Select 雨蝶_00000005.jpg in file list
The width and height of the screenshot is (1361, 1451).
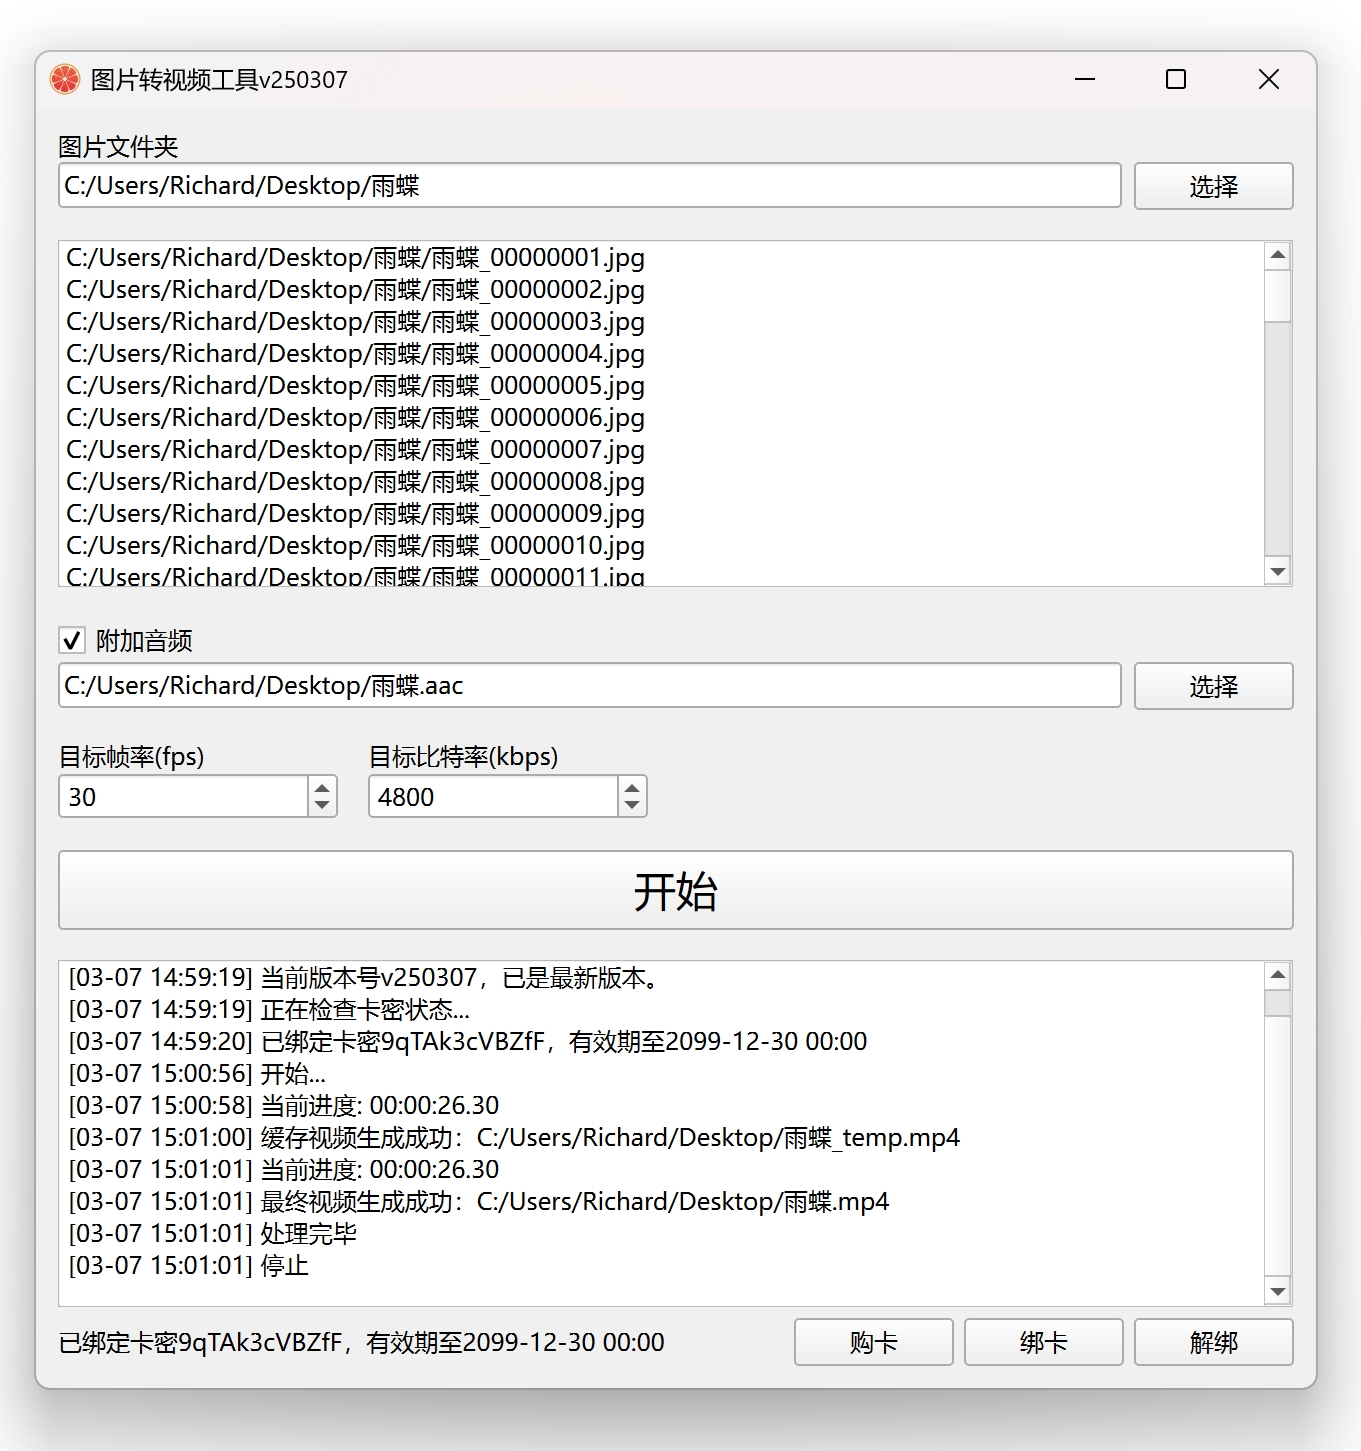point(355,386)
